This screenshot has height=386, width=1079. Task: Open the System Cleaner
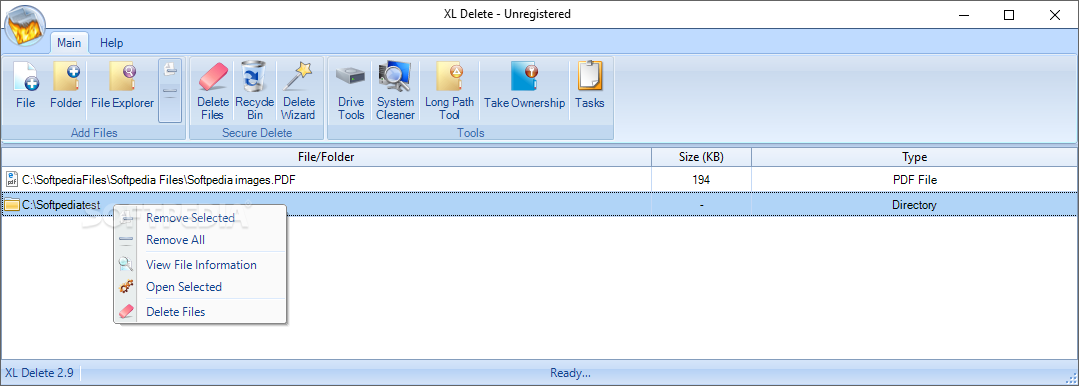[396, 91]
